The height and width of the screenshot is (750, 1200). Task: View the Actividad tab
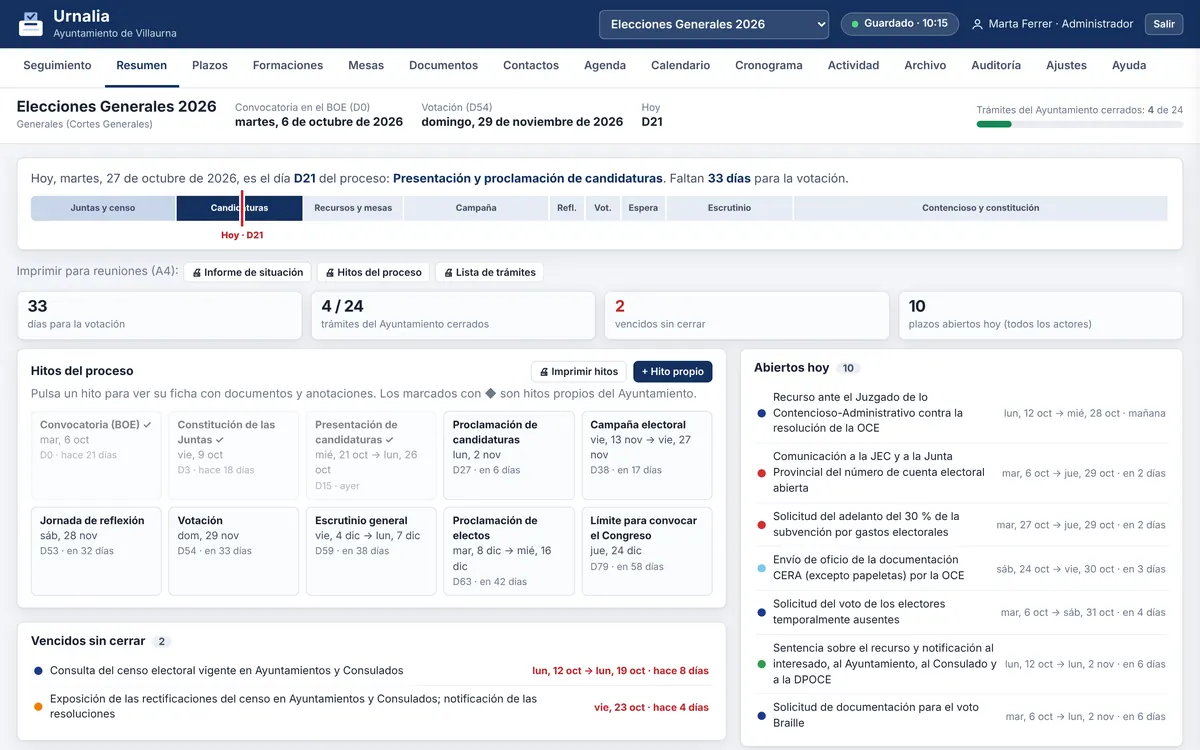coord(853,65)
